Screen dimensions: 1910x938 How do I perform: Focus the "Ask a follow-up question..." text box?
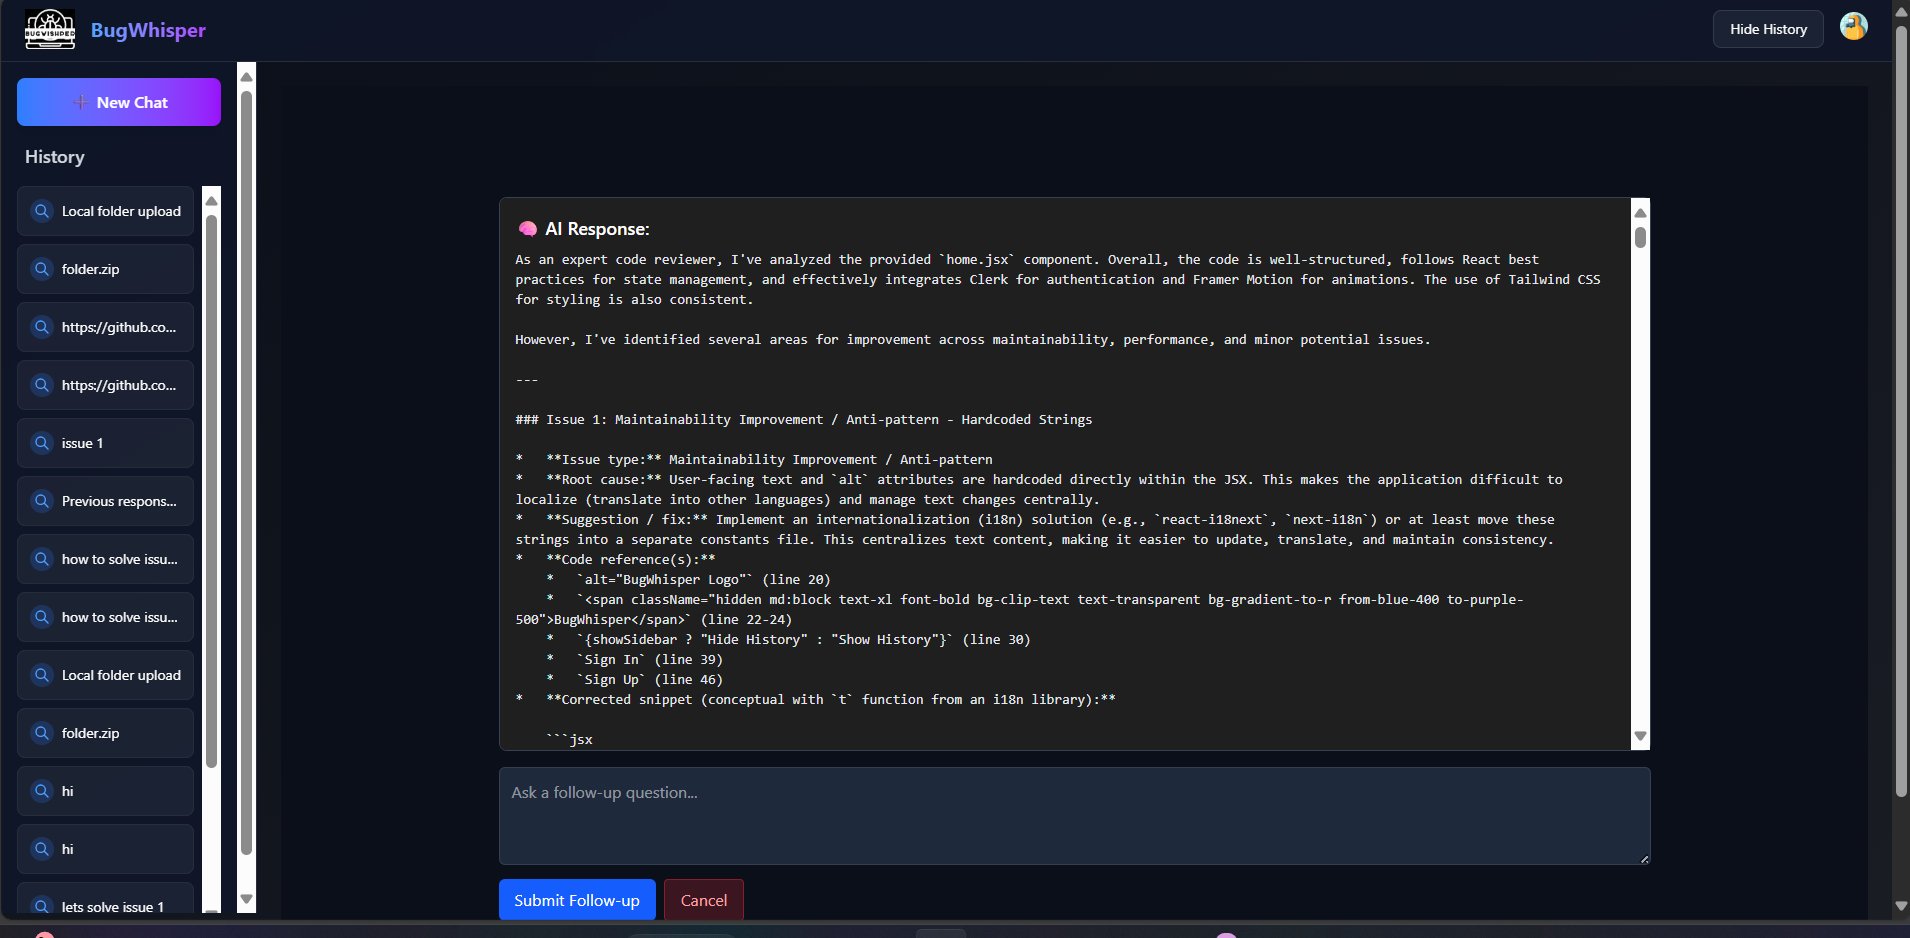tap(1074, 816)
